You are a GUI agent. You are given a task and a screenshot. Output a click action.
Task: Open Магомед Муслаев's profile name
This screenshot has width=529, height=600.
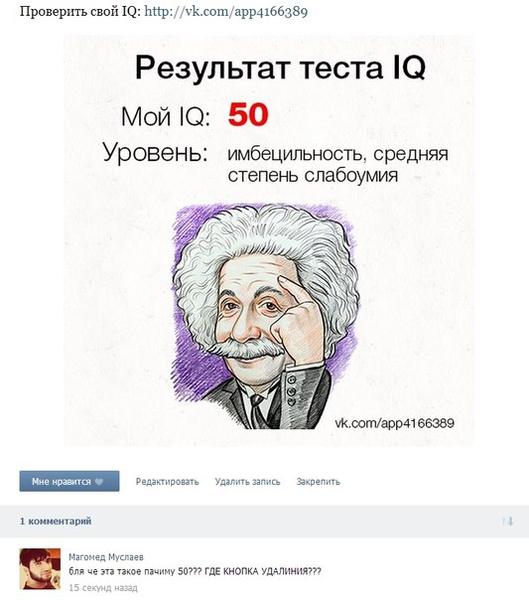pyautogui.click(x=106, y=557)
